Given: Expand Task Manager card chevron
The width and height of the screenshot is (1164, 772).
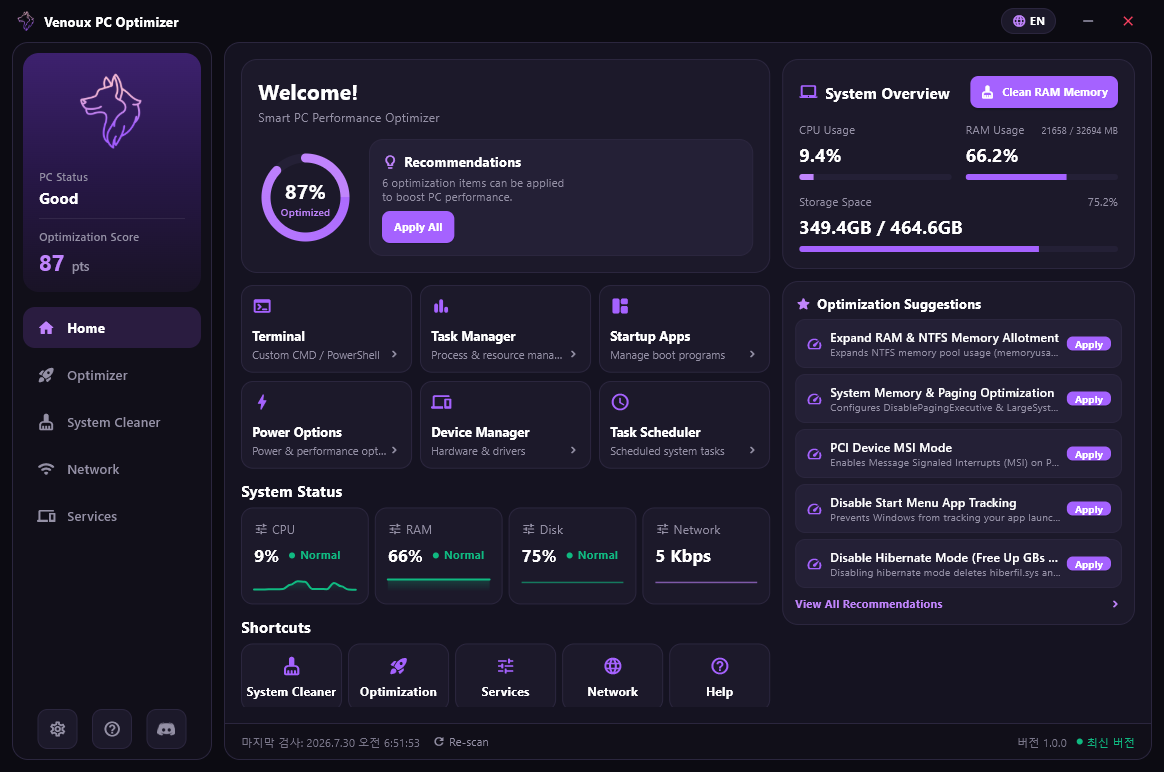Looking at the screenshot, I should [573, 354].
